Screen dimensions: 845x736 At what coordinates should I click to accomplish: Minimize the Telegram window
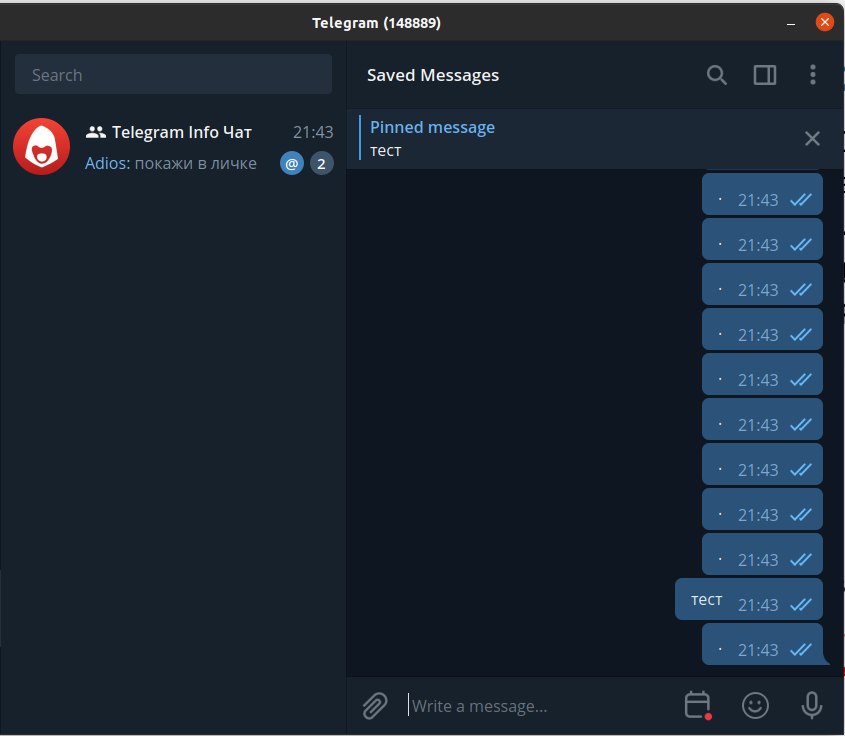coord(791,23)
